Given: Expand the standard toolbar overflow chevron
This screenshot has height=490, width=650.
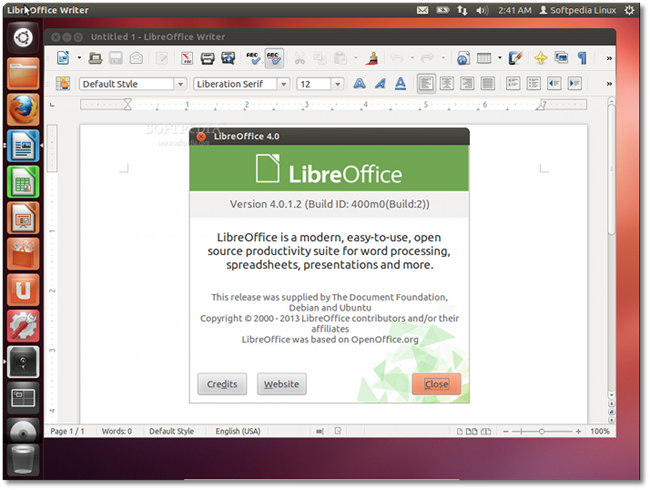Looking at the screenshot, I should coord(609,58).
